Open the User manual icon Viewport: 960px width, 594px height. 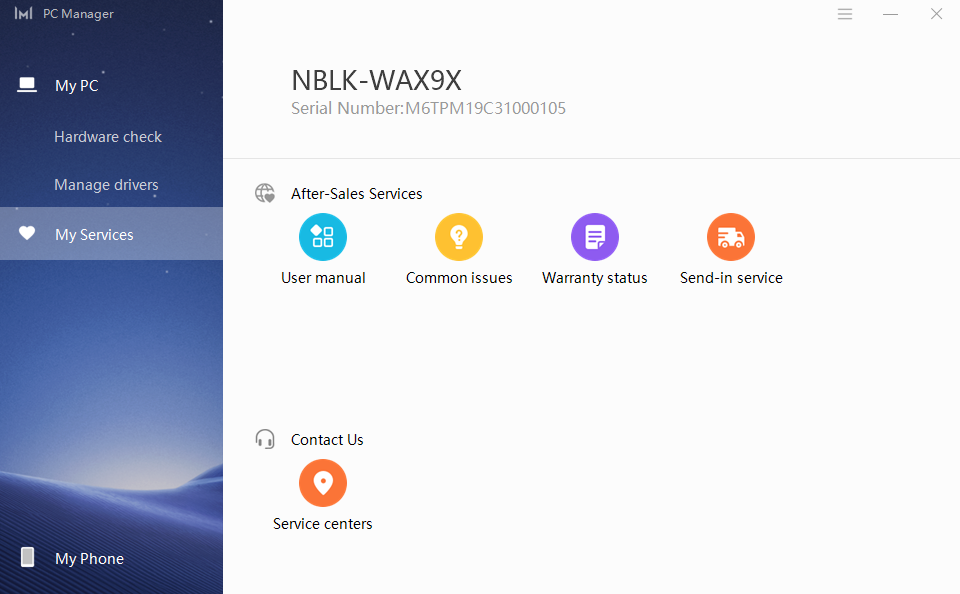[x=323, y=237]
